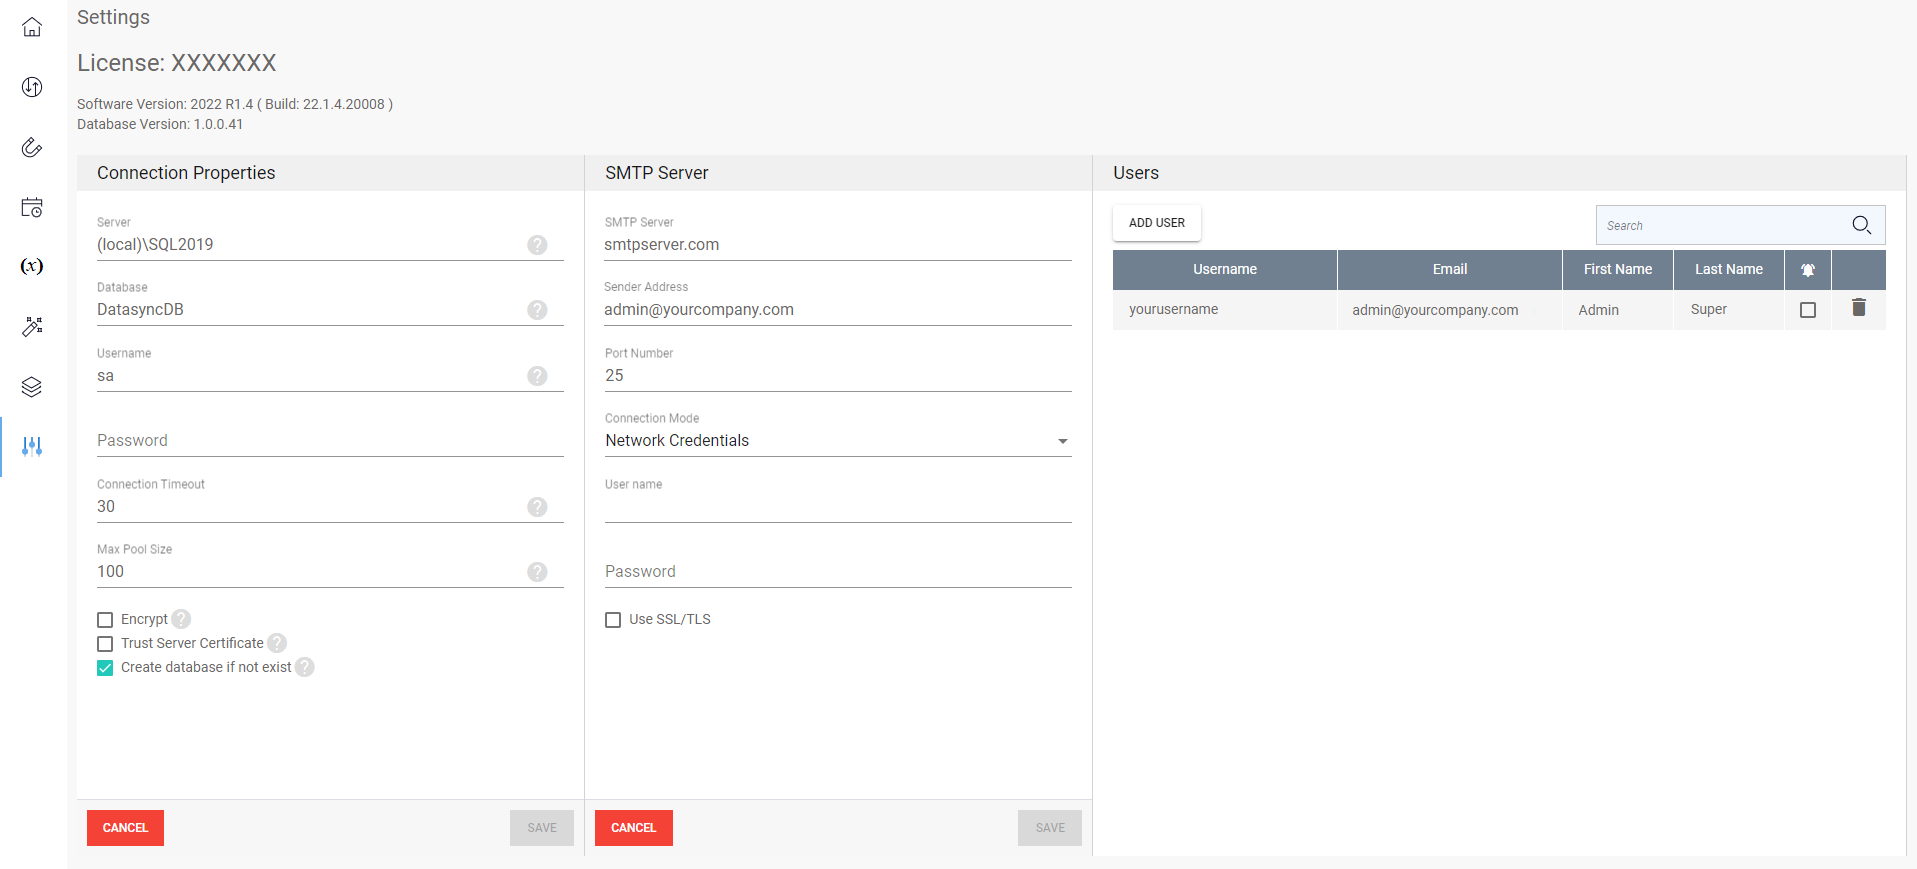Open the Home icon in sidebar
Screen dimensions: 1917x869
(32, 27)
